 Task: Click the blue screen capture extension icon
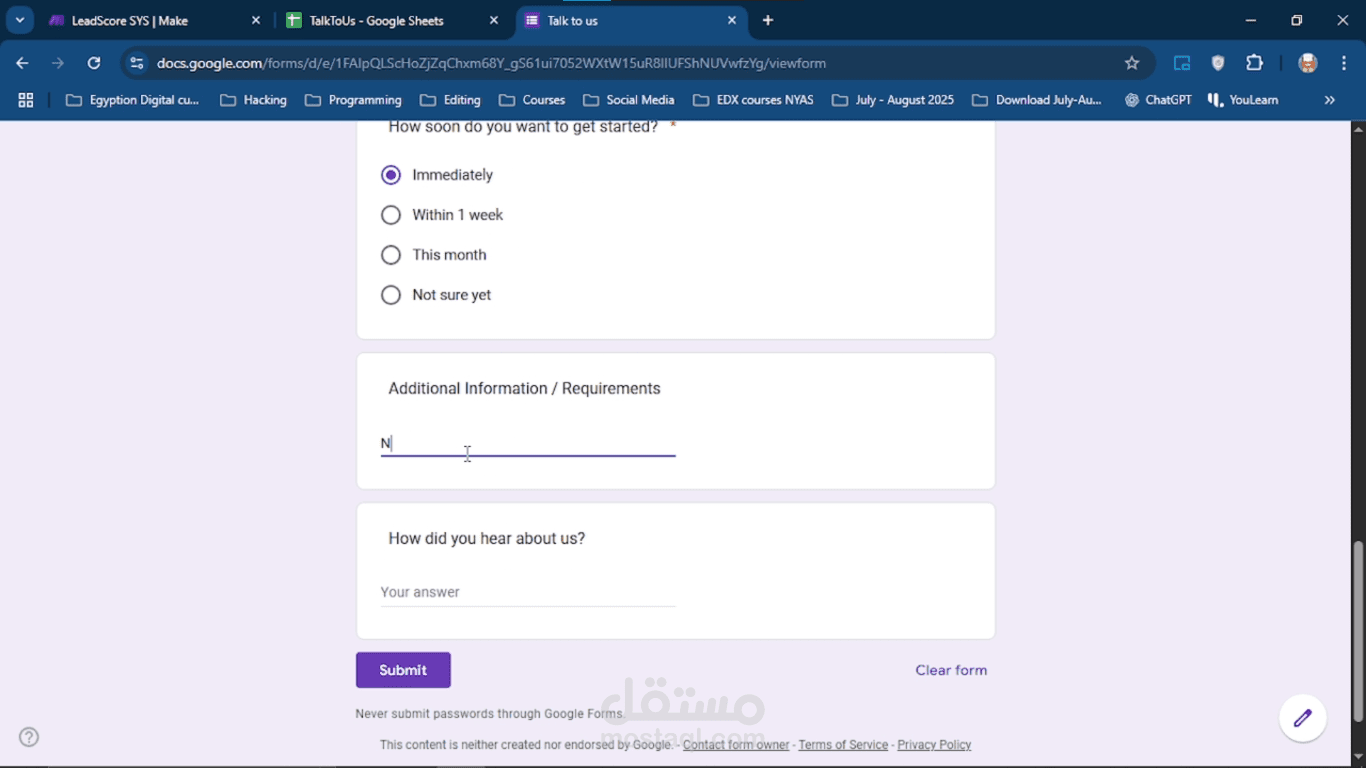1182,63
